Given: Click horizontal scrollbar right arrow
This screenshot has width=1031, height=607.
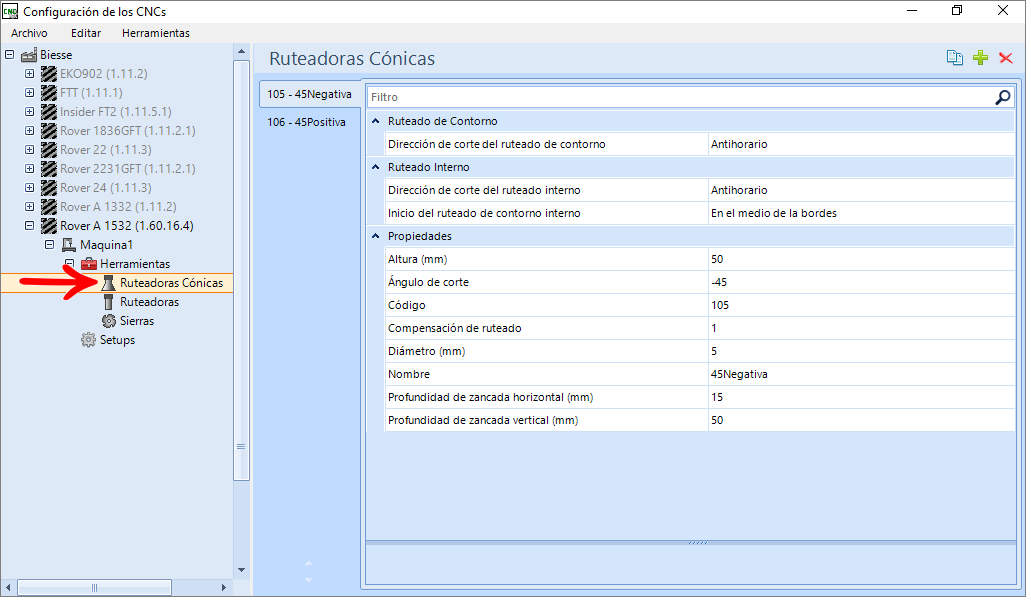Looking at the screenshot, I should 225,590.
